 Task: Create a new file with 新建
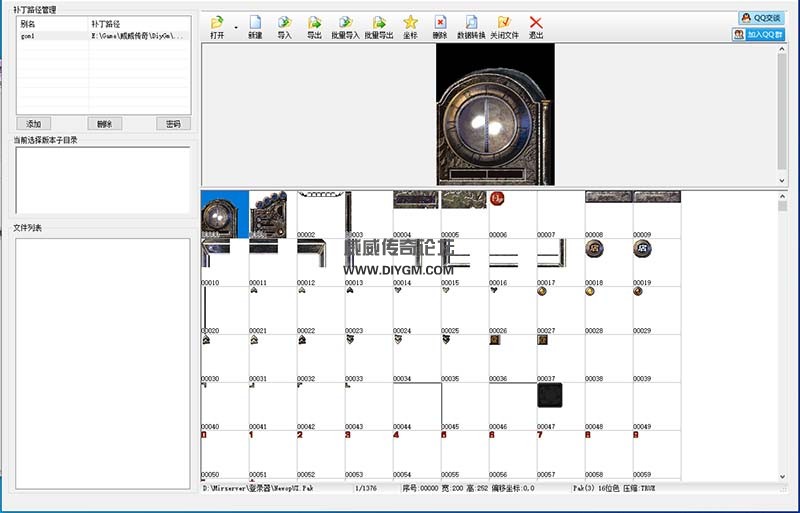tap(255, 27)
